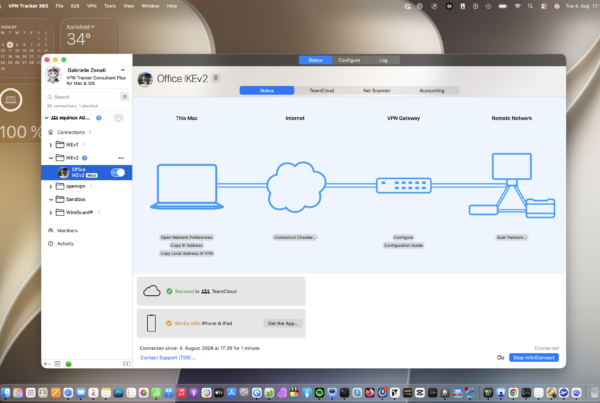Click the Wi-Fi icon in the menu bar
This screenshot has height=403, width=600.
[518, 6]
